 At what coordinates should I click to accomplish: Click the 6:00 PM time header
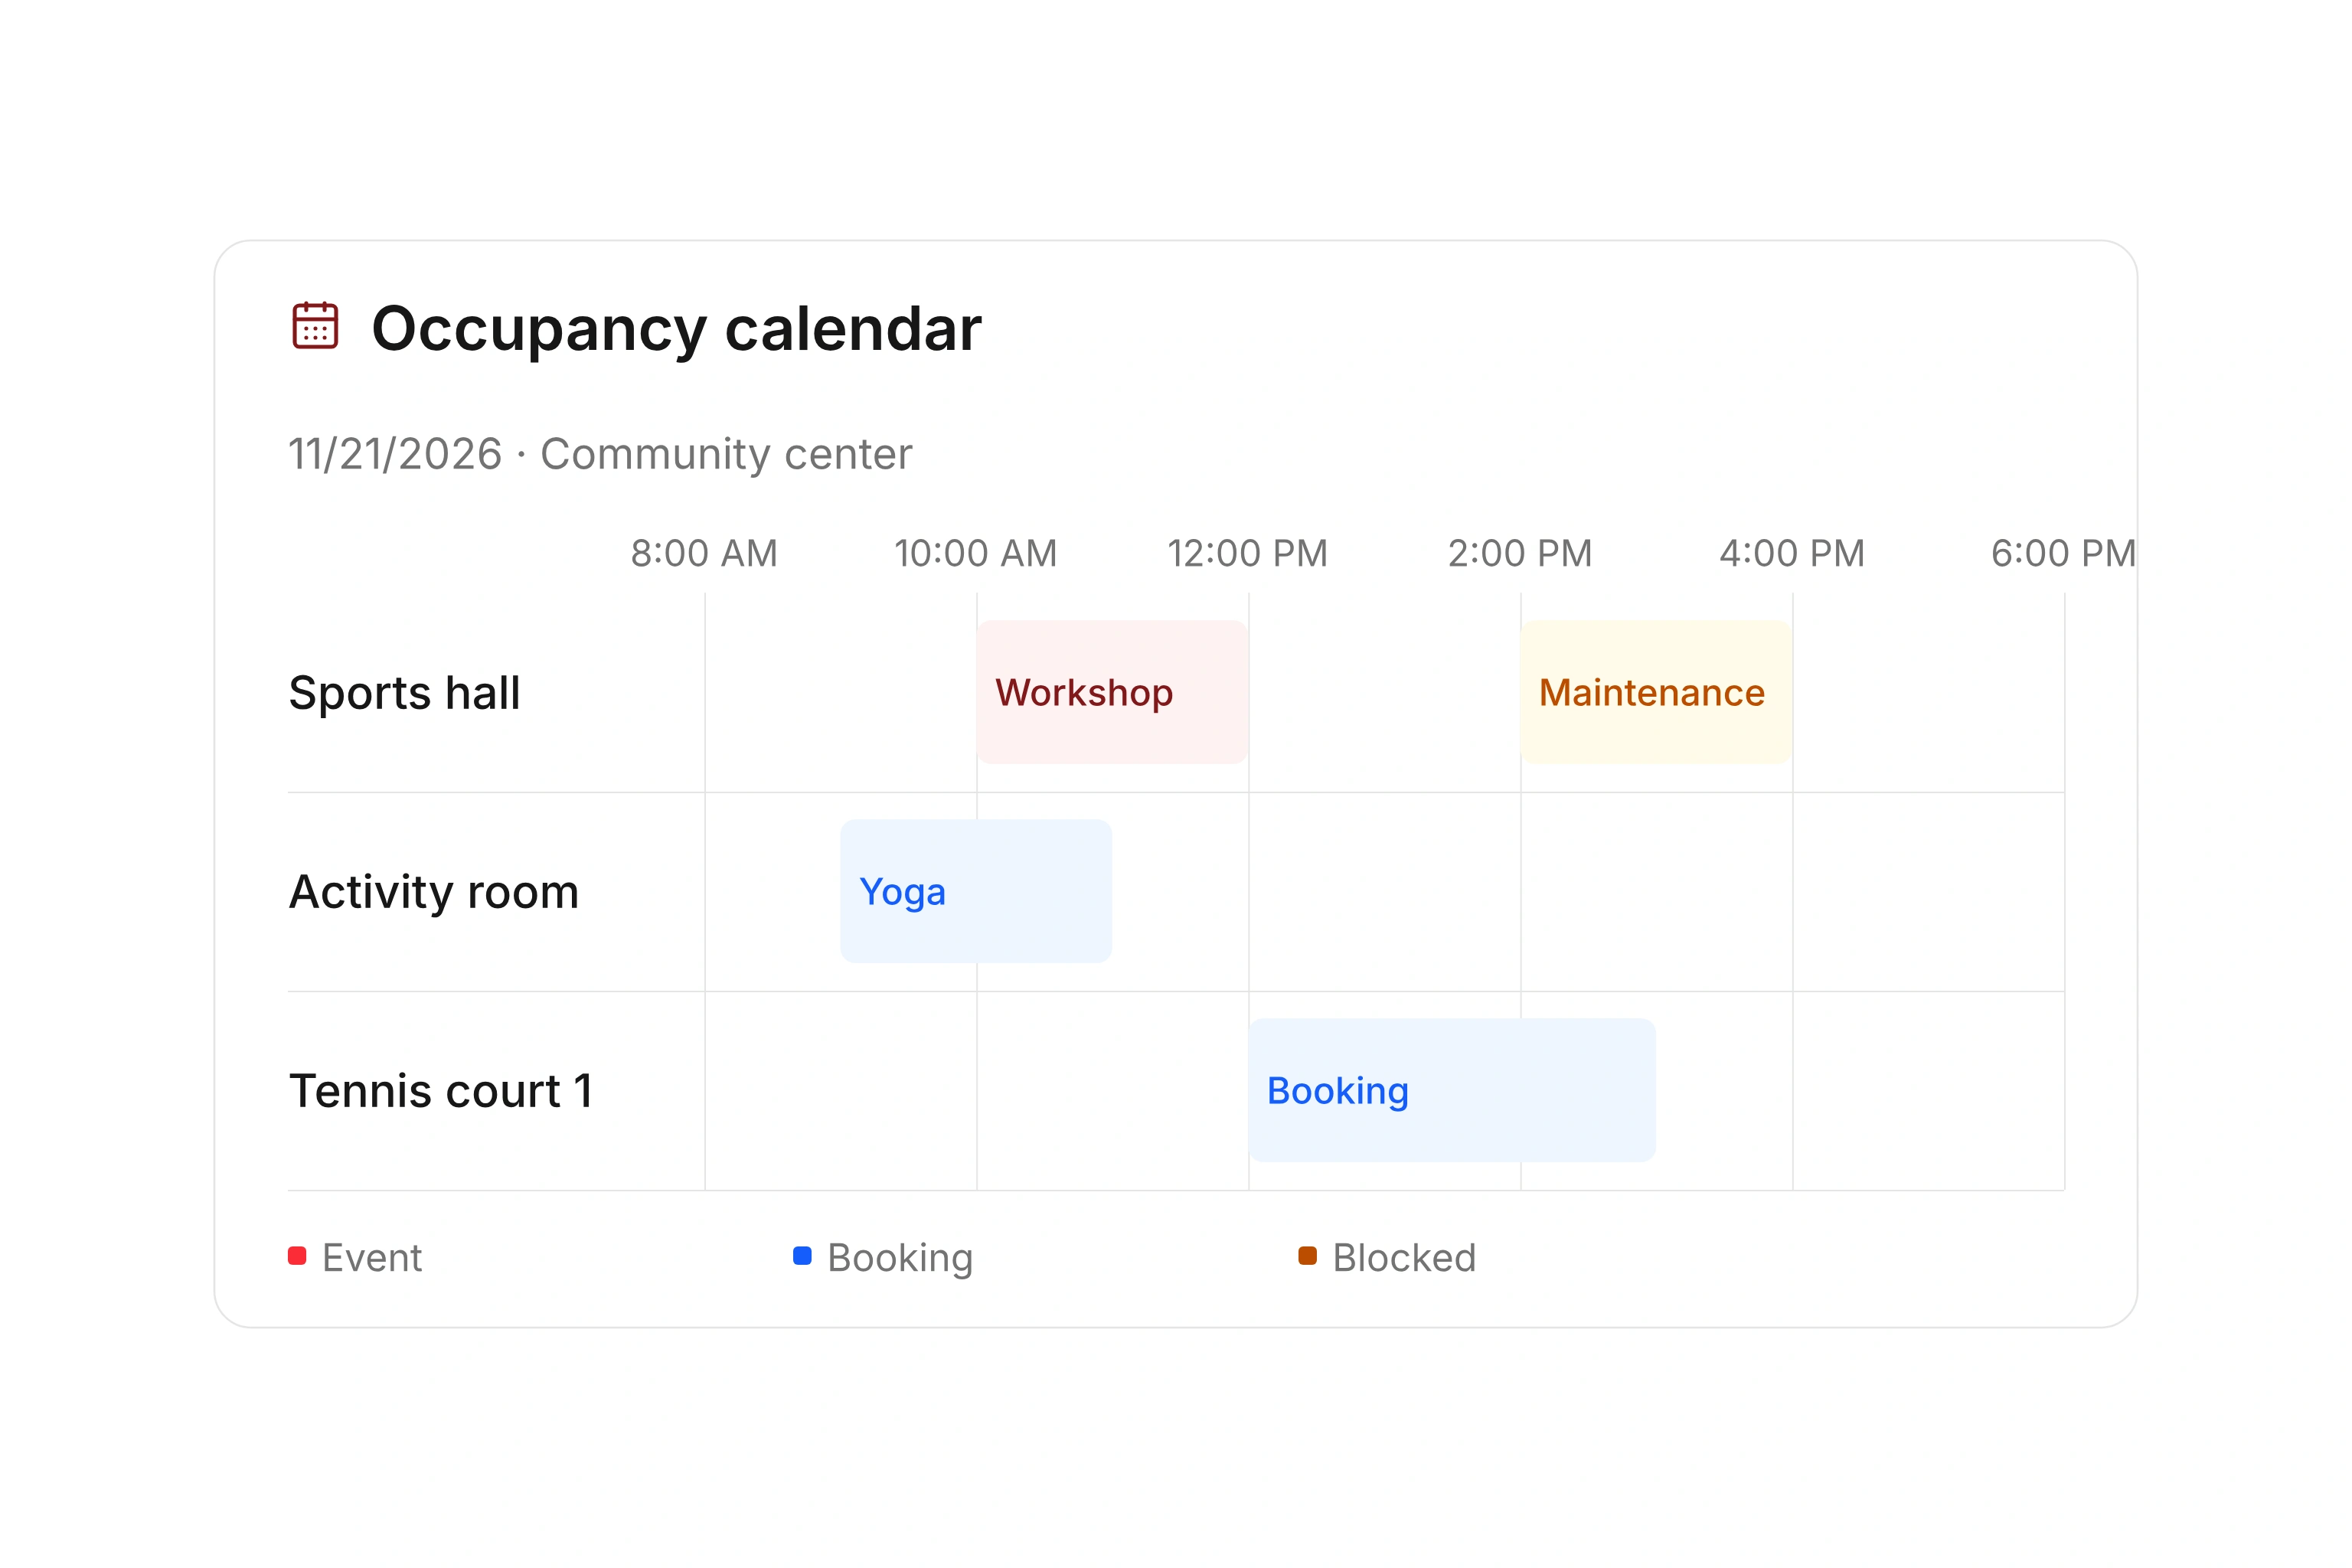coord(2064,553)
